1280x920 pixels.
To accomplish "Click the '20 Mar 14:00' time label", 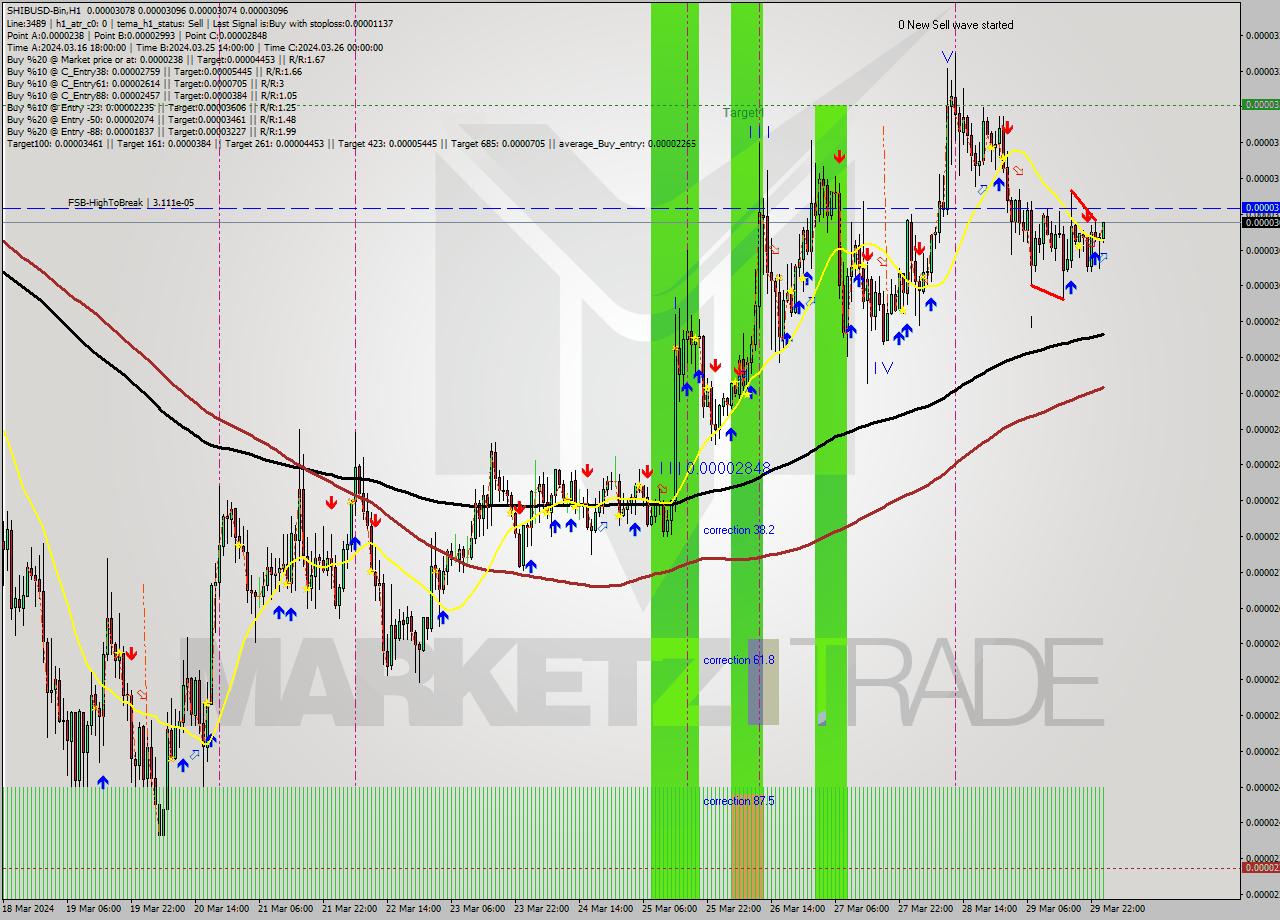I will [221, 909].
